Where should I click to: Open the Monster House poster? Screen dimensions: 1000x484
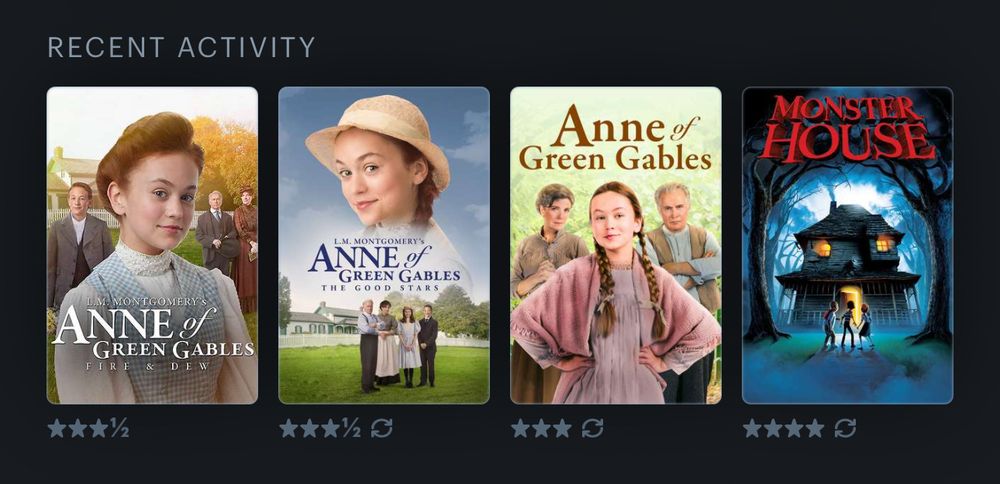click(848, 246)
